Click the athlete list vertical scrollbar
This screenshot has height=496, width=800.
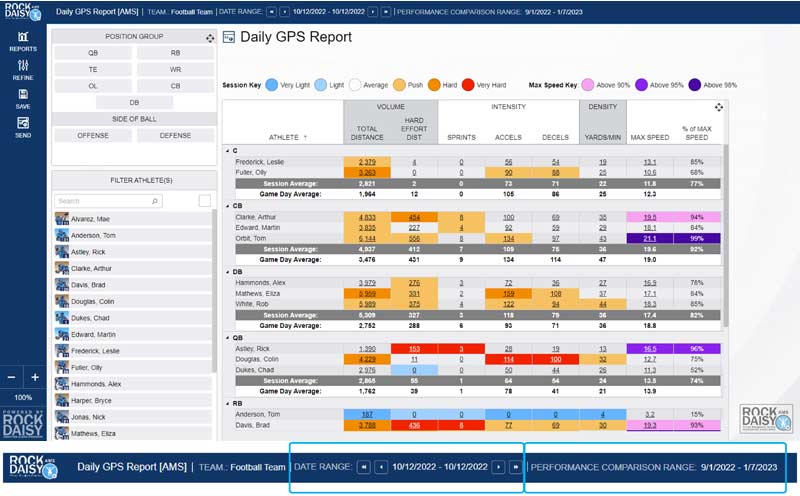click(x=214, y=291)
